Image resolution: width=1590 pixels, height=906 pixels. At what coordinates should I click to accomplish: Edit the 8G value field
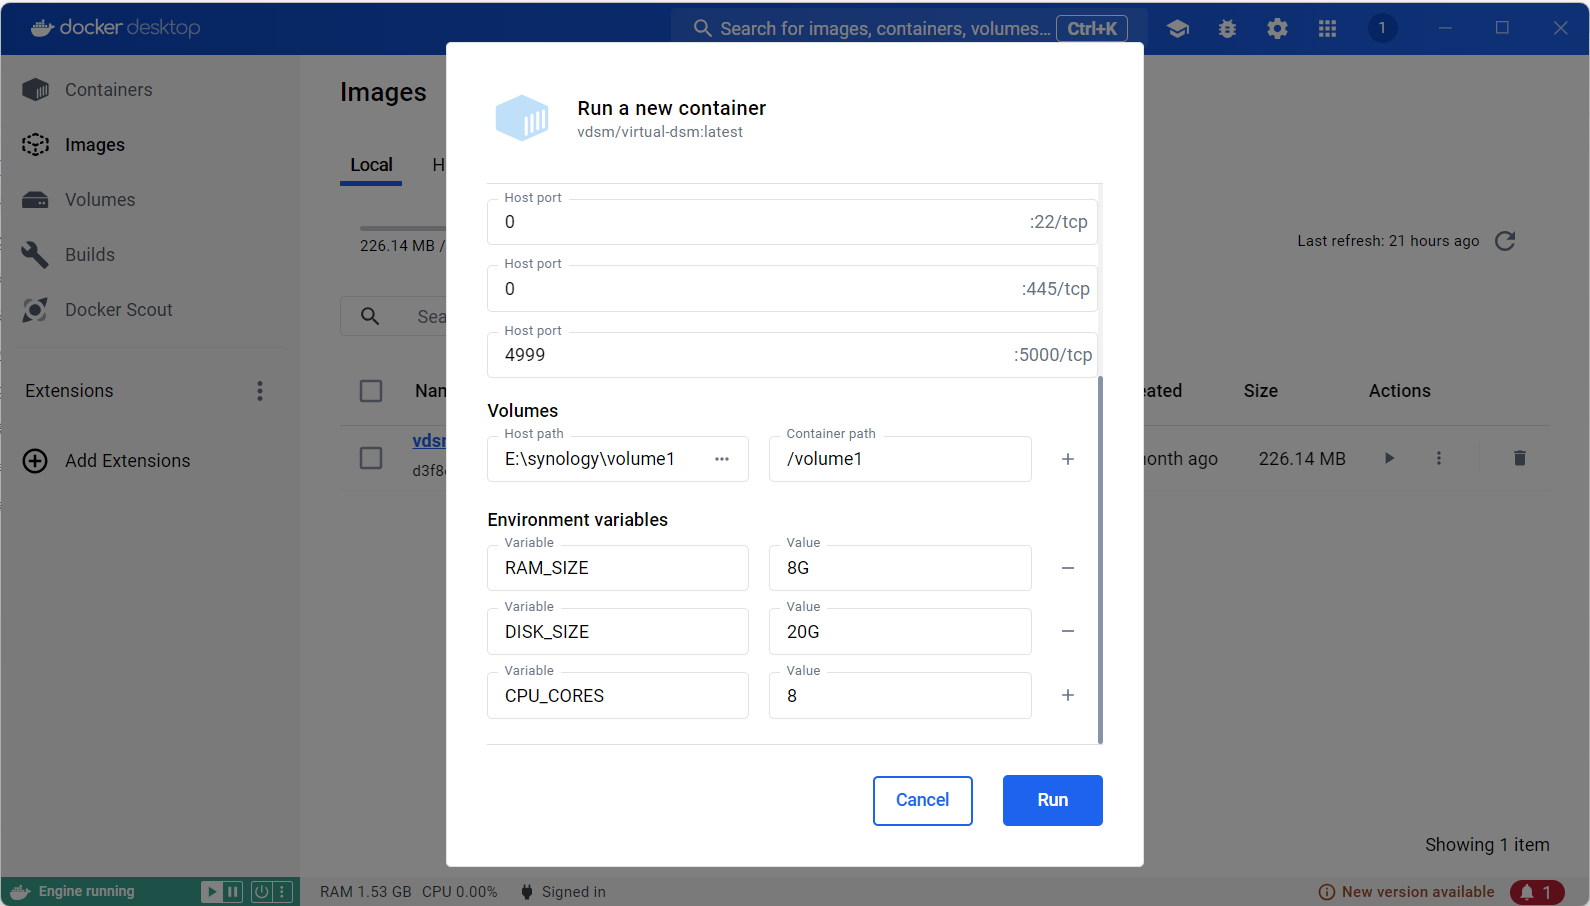(x=900, y=568)
